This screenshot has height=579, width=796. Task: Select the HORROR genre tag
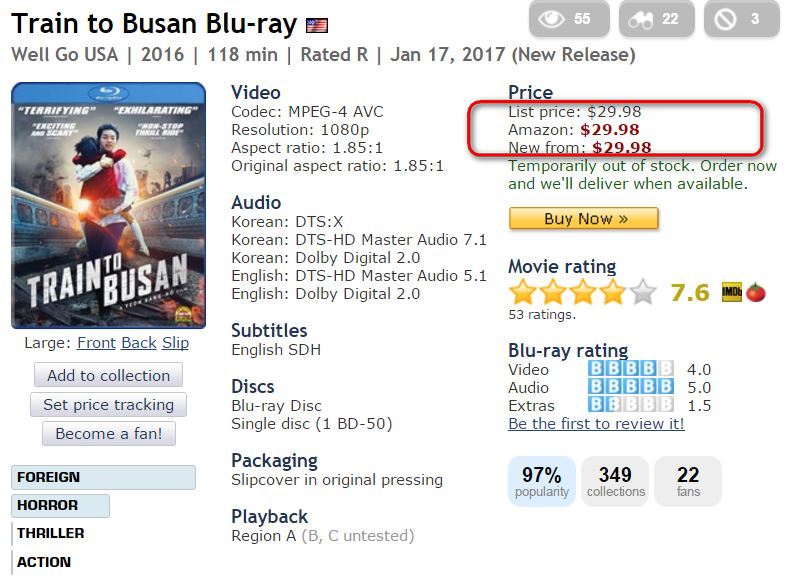(60, 505)
